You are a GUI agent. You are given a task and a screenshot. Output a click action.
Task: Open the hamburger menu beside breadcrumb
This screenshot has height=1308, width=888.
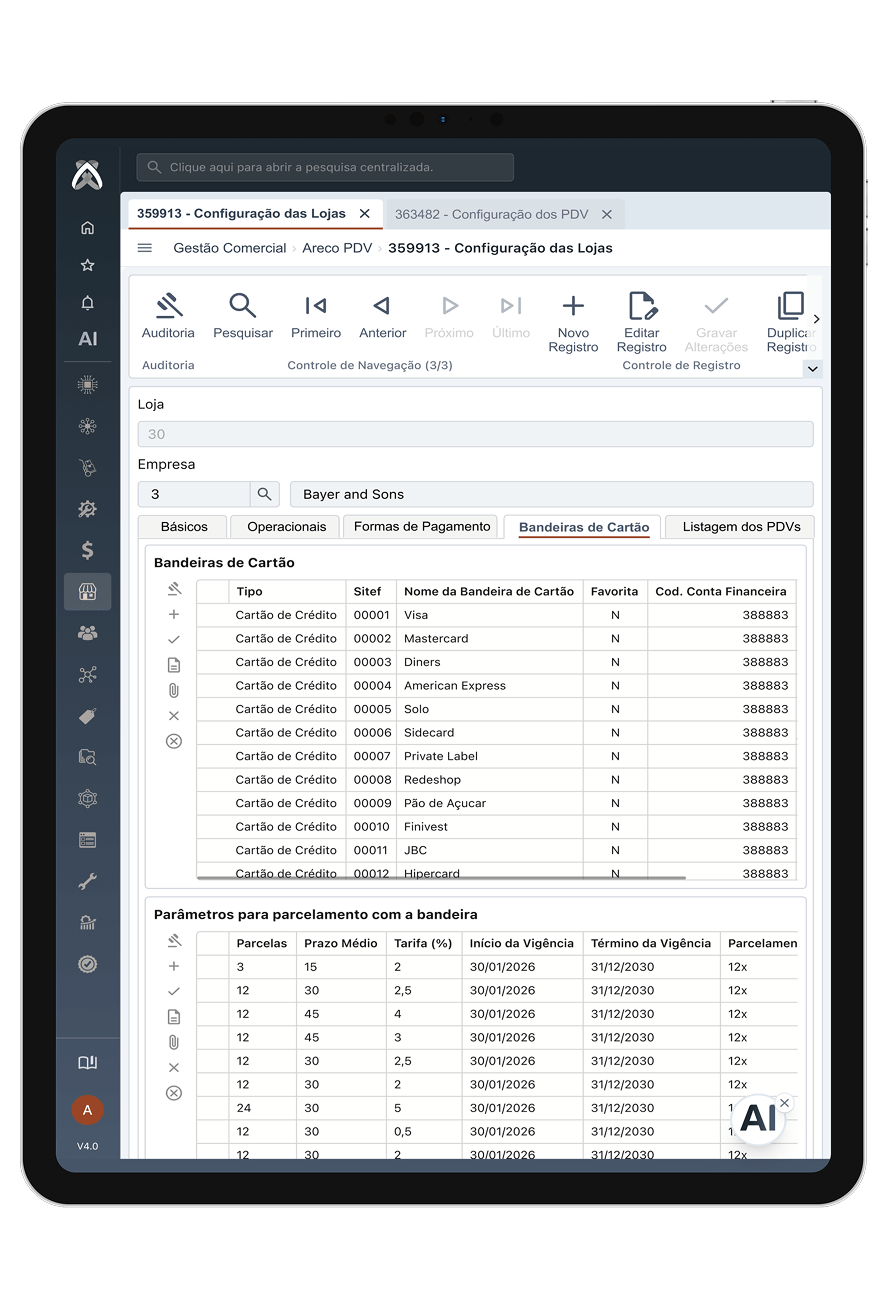[145, 248]
